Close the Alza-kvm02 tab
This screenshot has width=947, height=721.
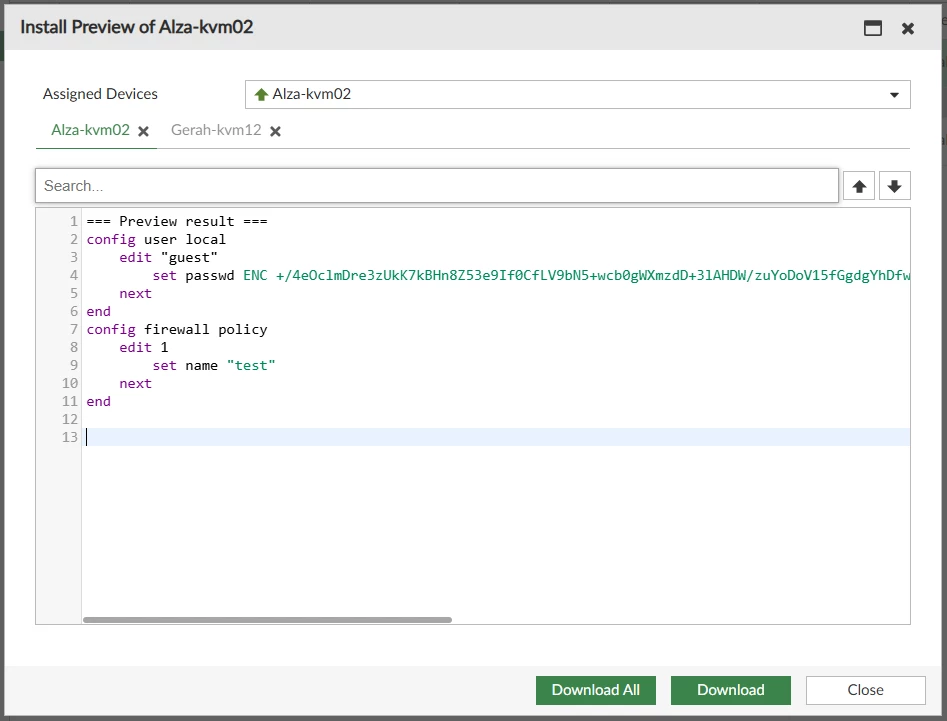pos(143,131)
